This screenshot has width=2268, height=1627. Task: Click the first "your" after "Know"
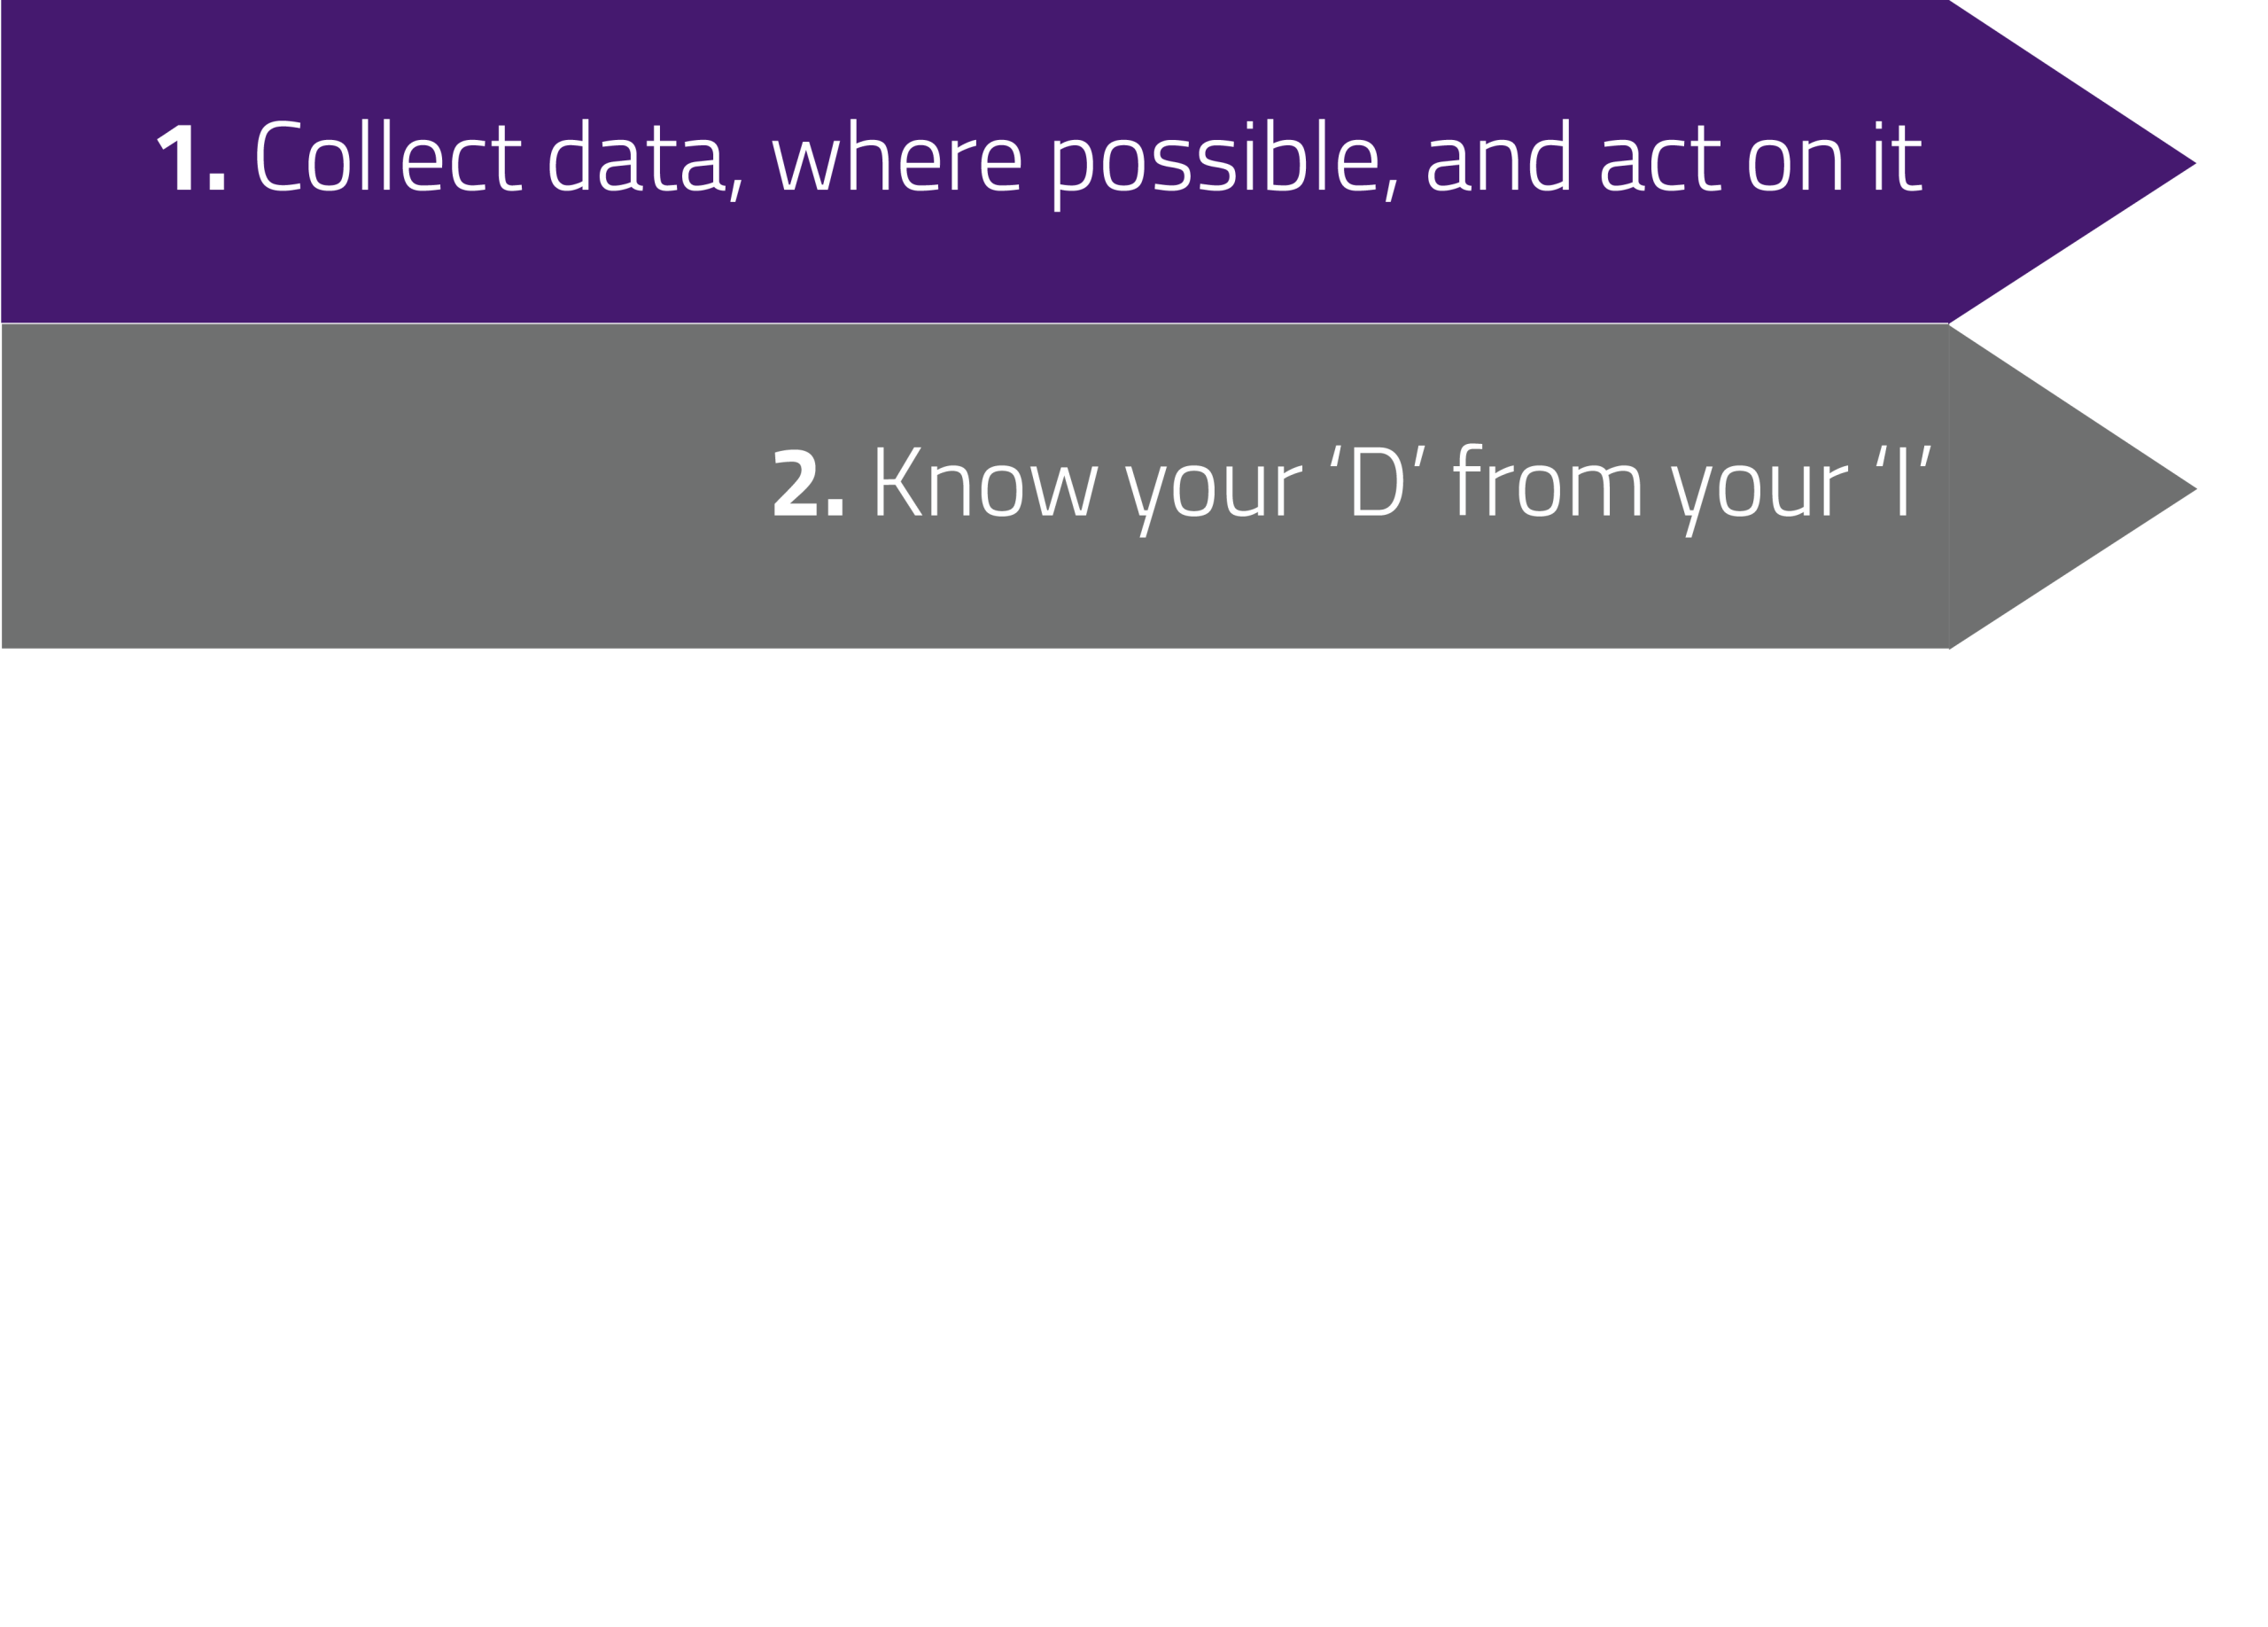1213,490
